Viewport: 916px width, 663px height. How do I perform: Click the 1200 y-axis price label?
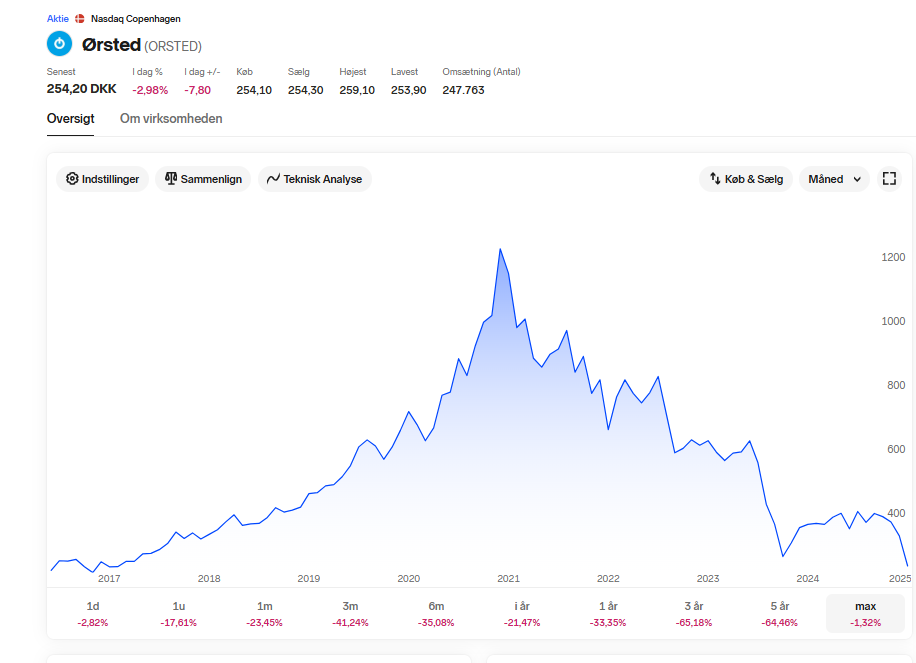coord(893,257)
